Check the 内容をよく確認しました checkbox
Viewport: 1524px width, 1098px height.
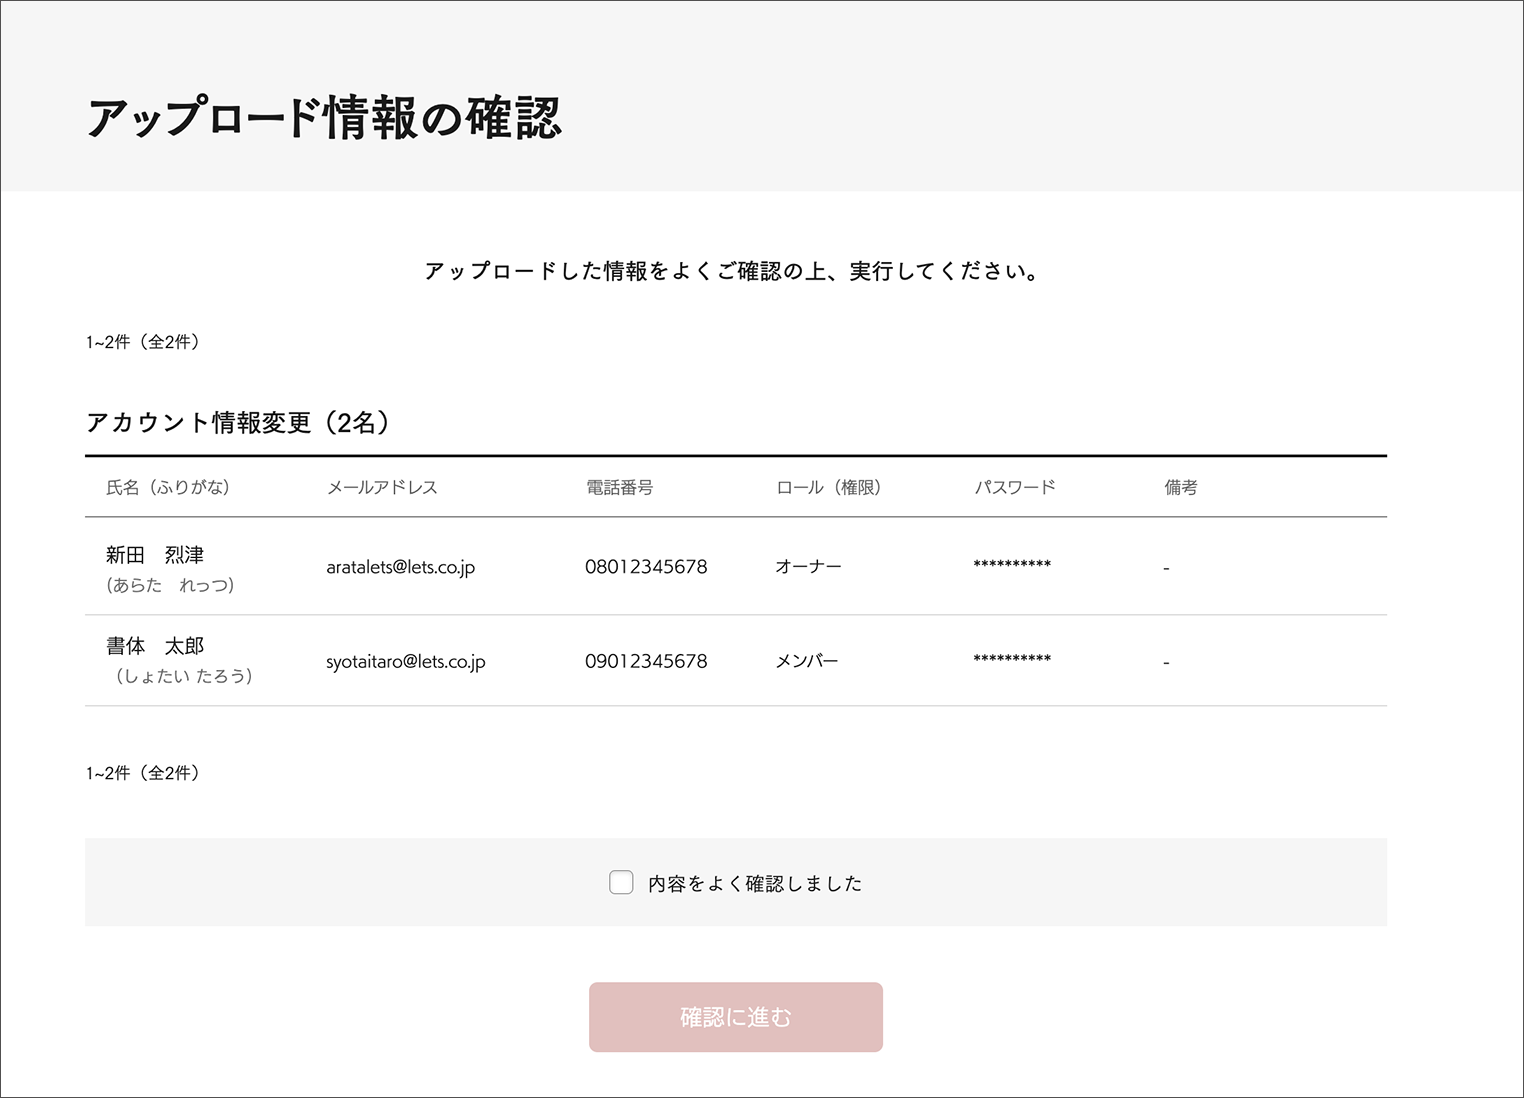pyautogui.click(x=621, y=883)
